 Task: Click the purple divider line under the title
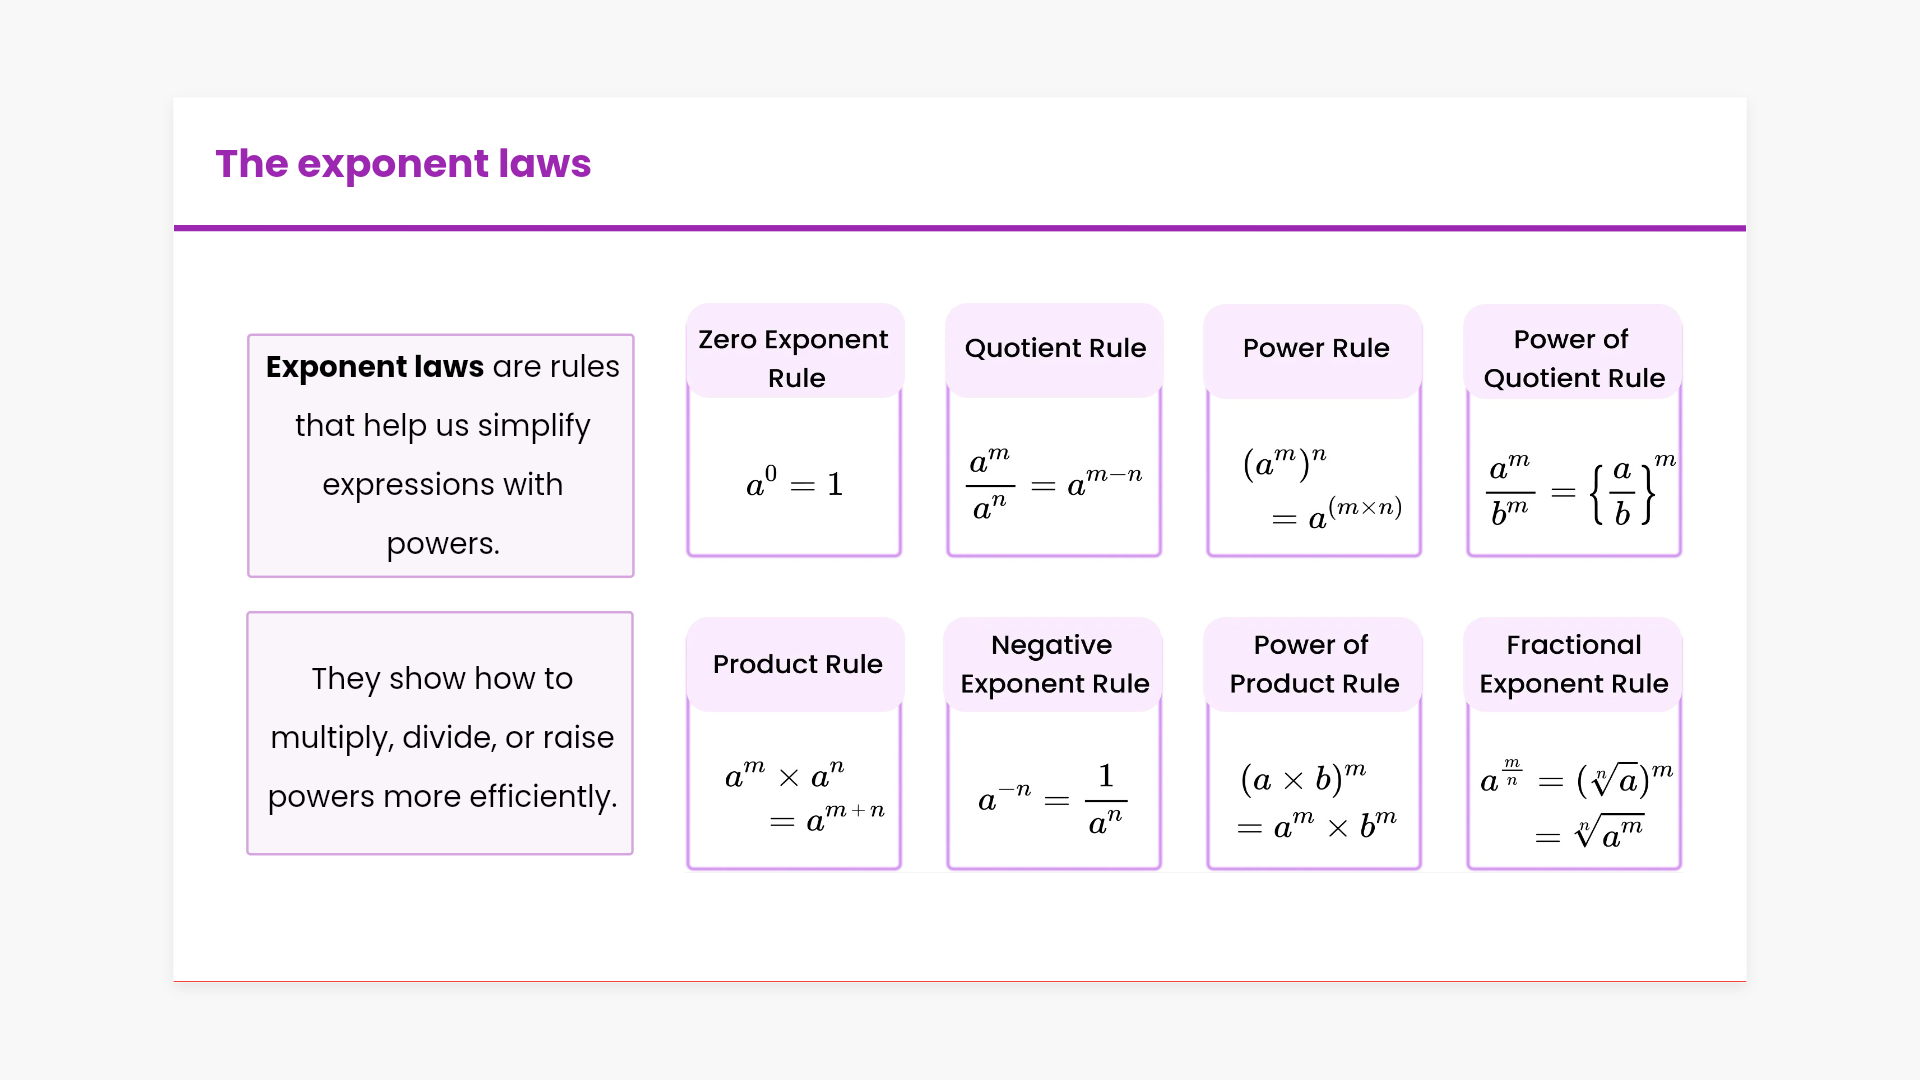coord(960,228)
